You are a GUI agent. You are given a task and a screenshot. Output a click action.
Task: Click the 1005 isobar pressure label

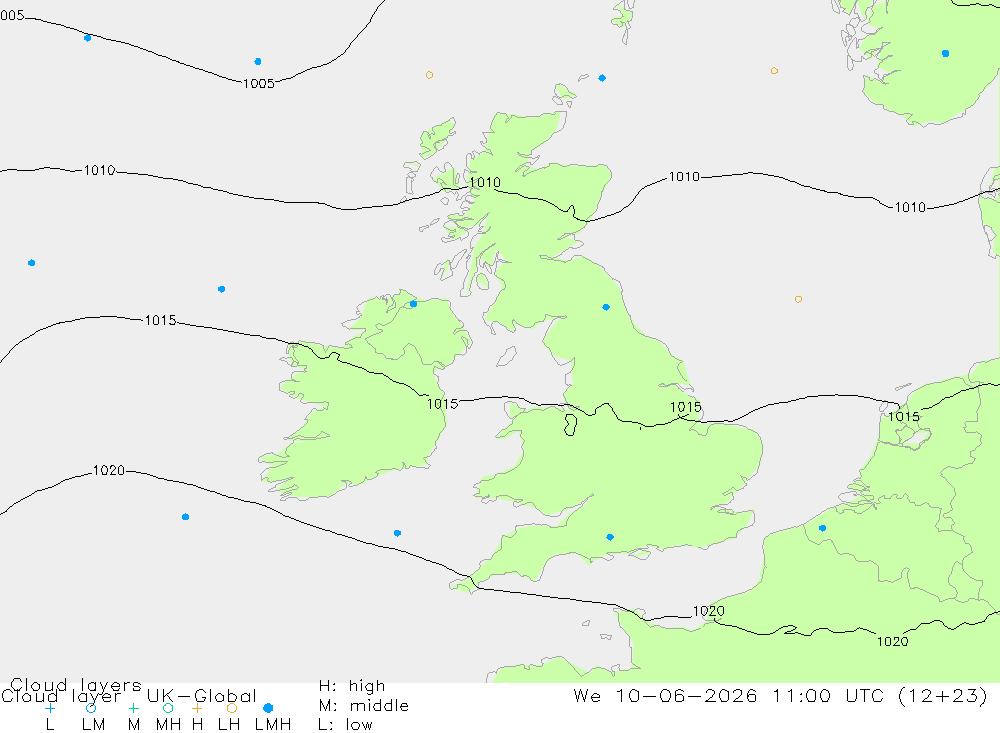tap(259, 84)
